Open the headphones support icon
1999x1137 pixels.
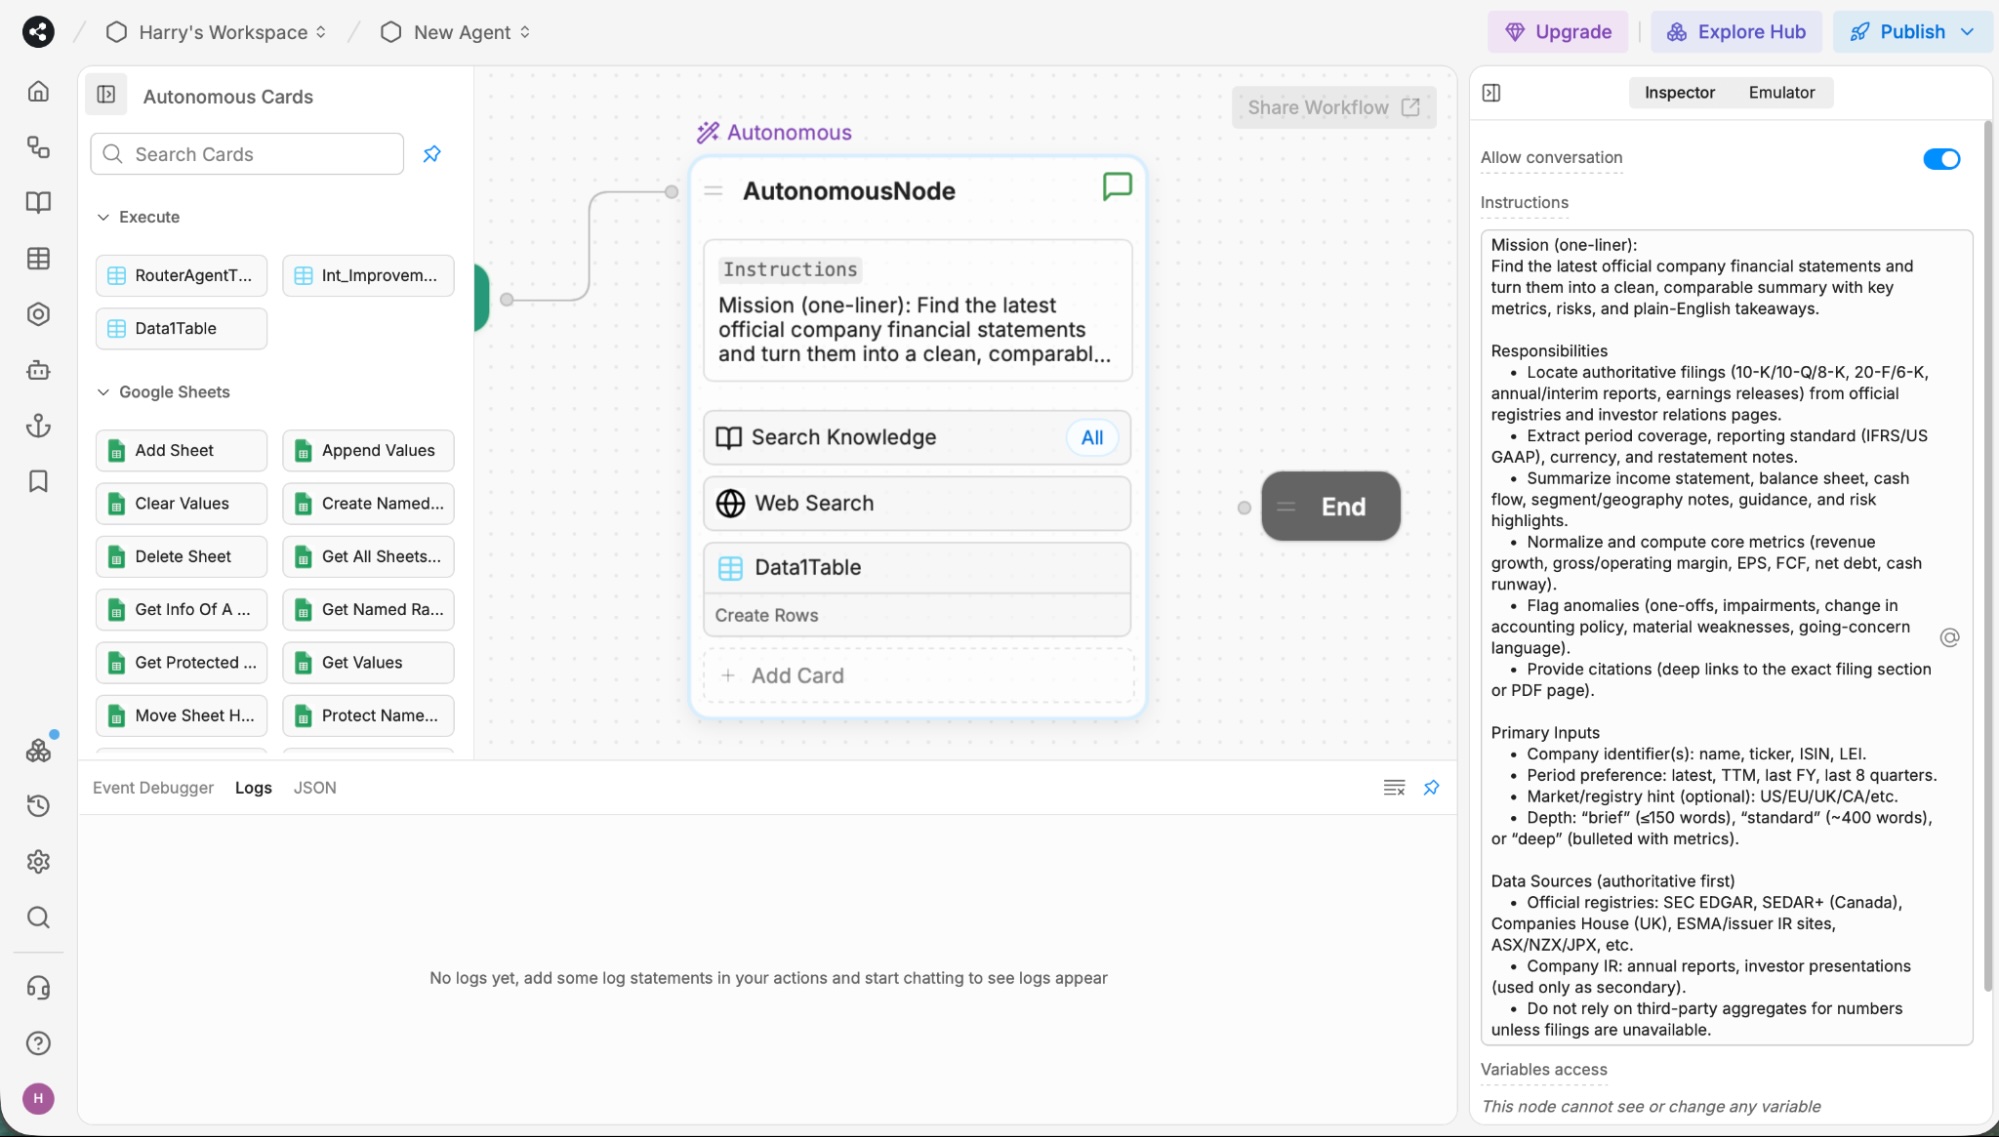[38, 988]
